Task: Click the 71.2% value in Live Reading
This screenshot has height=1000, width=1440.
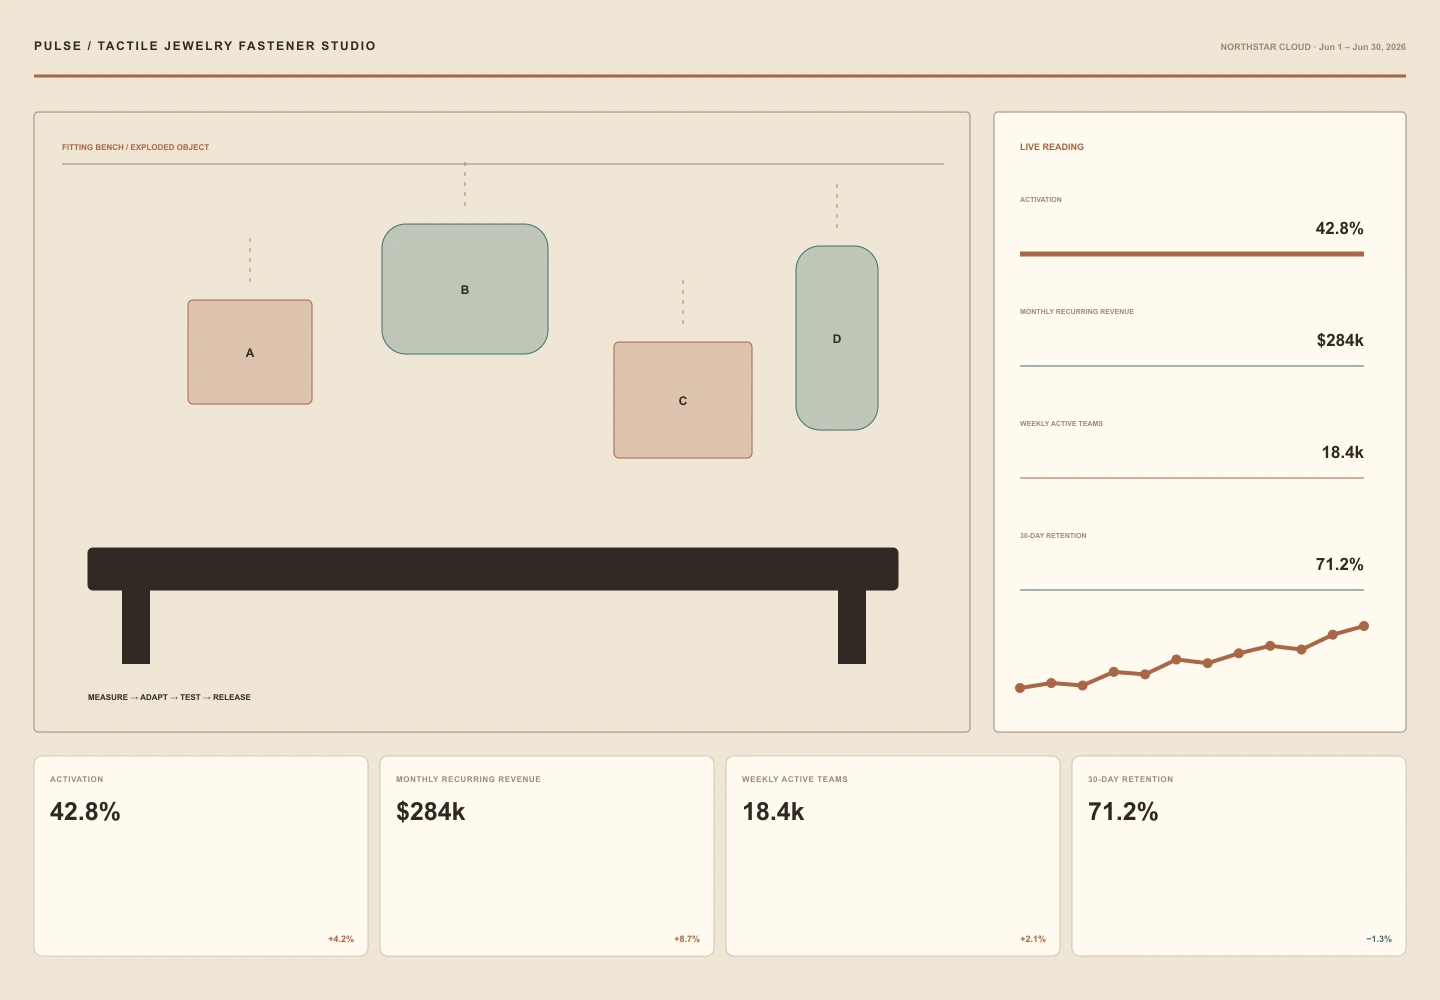Action: (x=1339, y=564)
